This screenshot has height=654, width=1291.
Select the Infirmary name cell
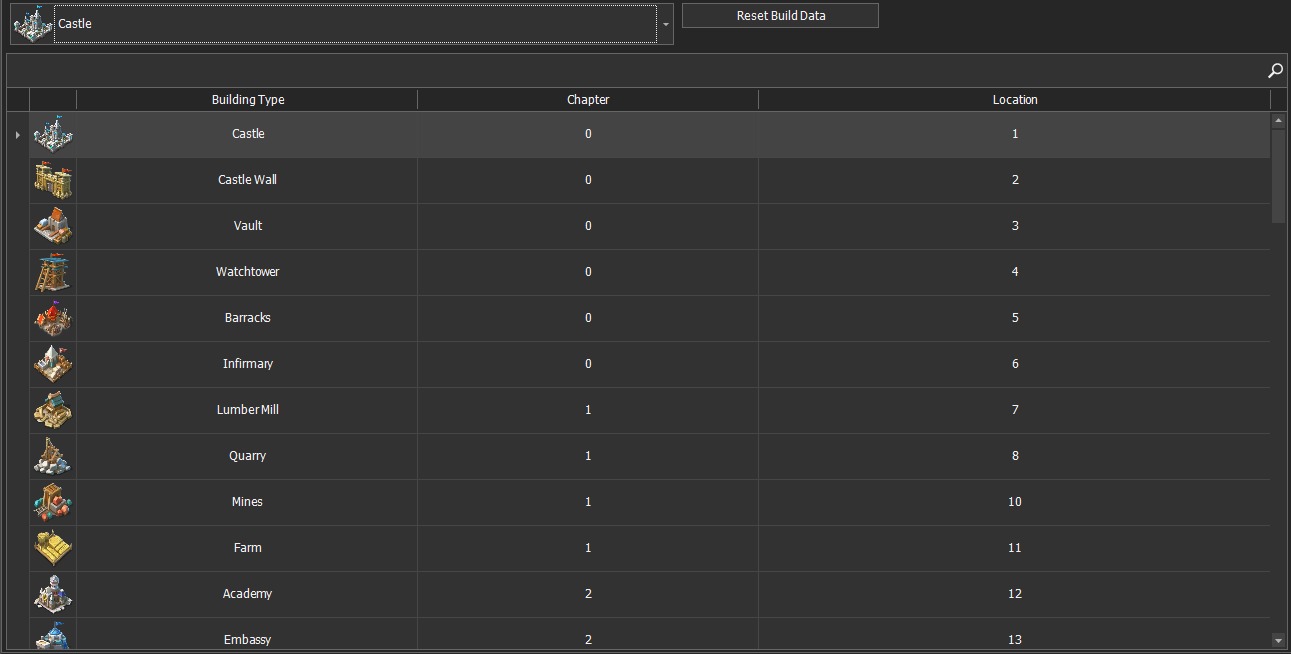pyautogui.click(x=247, y=364)
